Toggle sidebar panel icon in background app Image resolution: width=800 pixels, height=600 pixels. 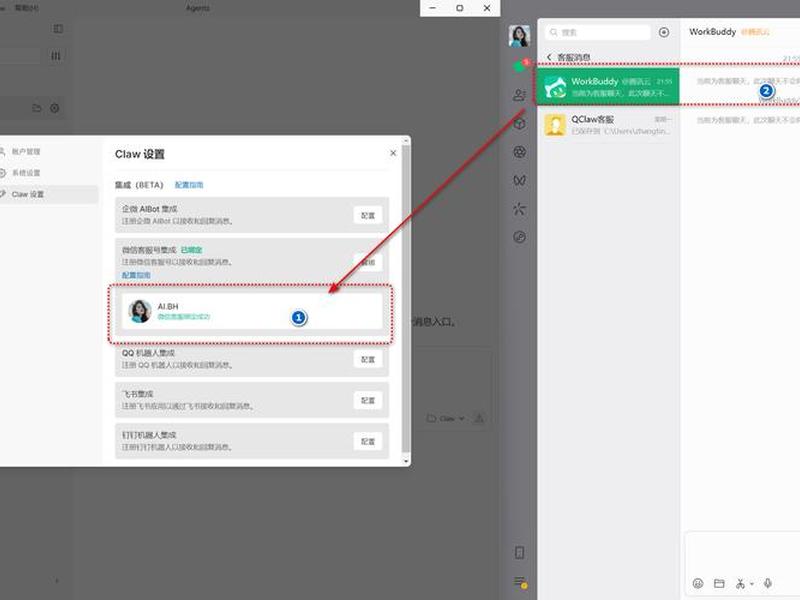58,29
